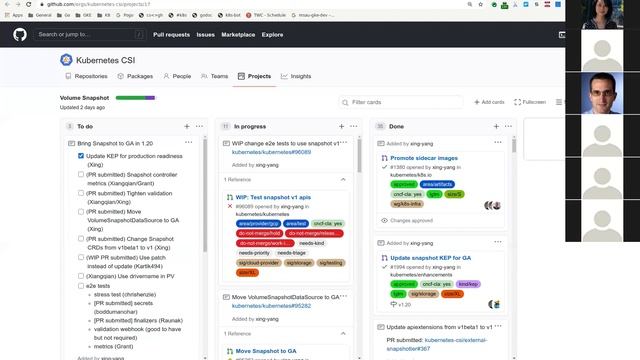Reload the page with the browser refresh icon

click(28, 4)
